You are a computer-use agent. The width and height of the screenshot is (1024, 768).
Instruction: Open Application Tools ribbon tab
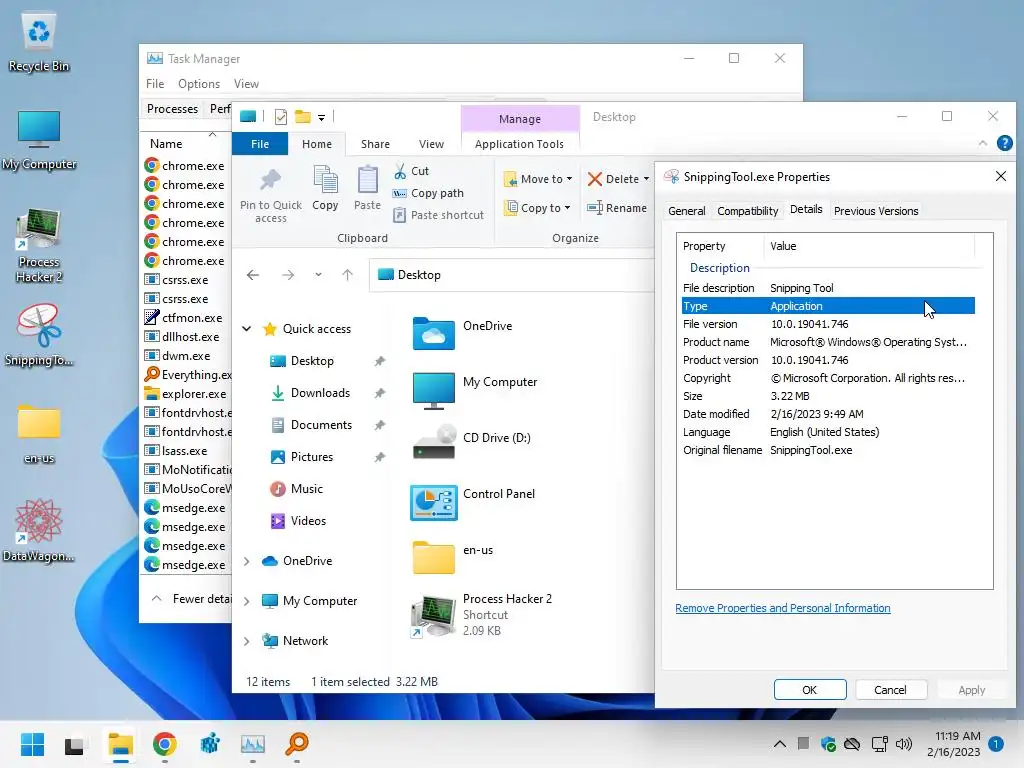[519, 144]
